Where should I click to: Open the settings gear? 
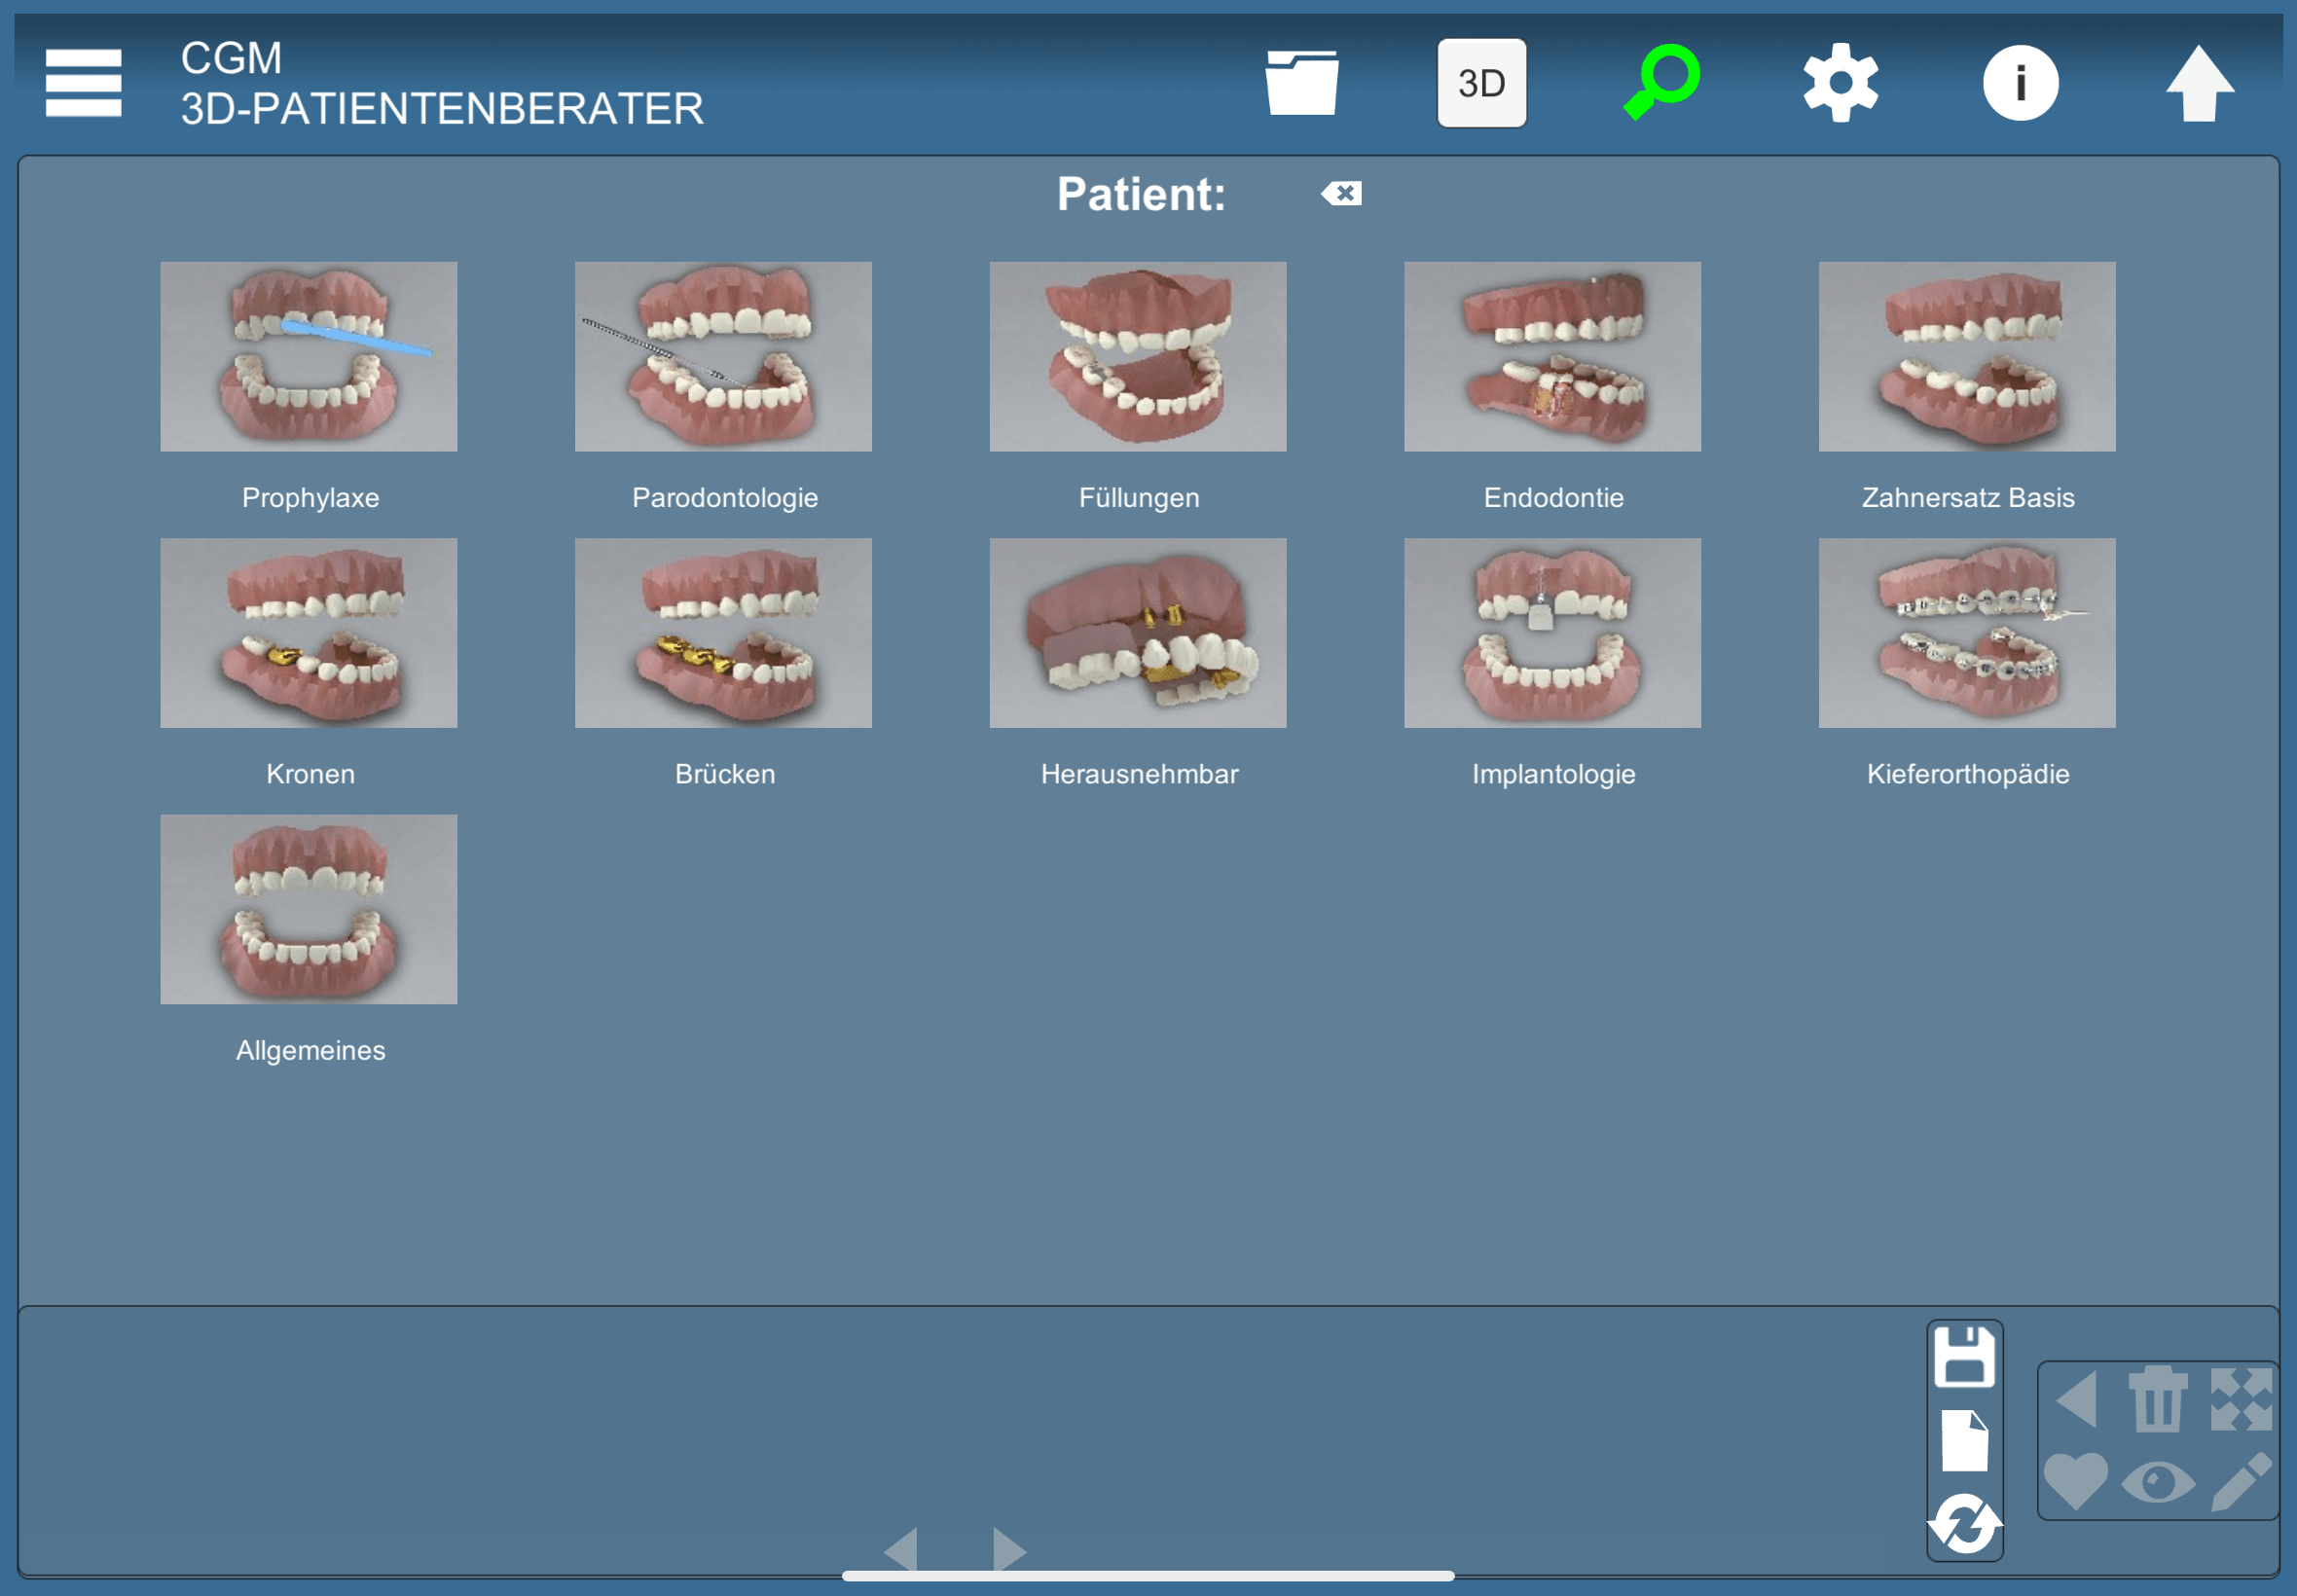(x=1840, y=83)
